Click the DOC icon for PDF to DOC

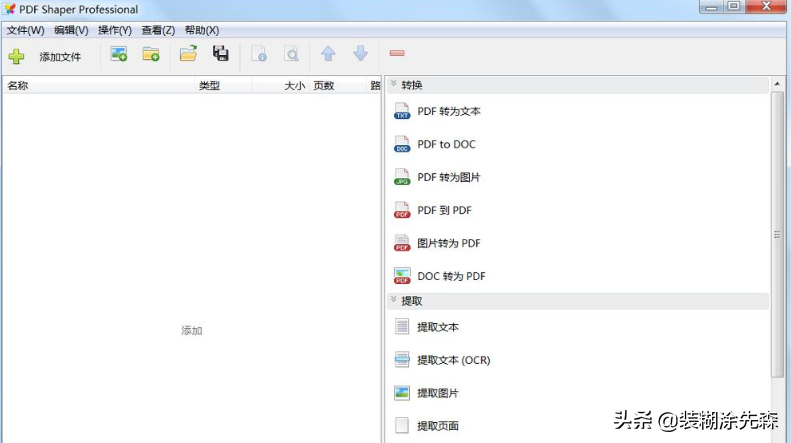click(x=402, y=144)
